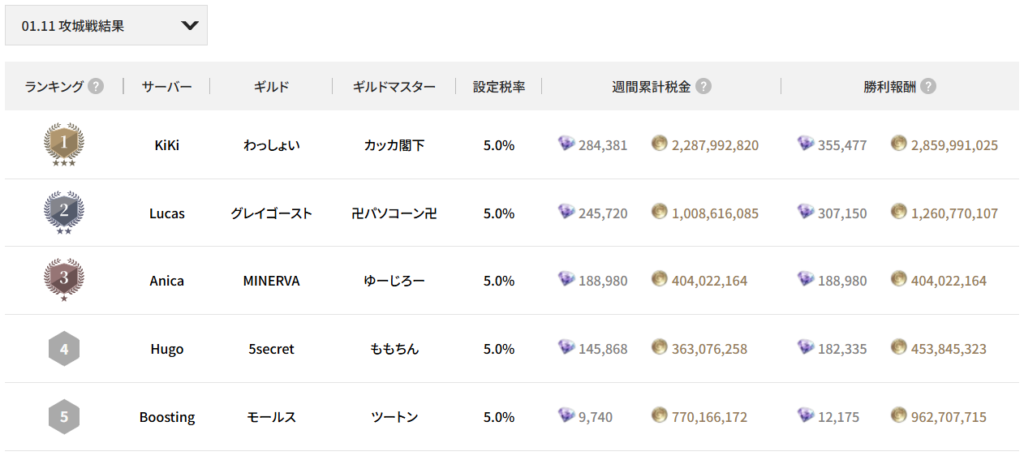Click the rank 5 hexagon badge
Screen dimensions: 1024x456
(x=64, y=417)
